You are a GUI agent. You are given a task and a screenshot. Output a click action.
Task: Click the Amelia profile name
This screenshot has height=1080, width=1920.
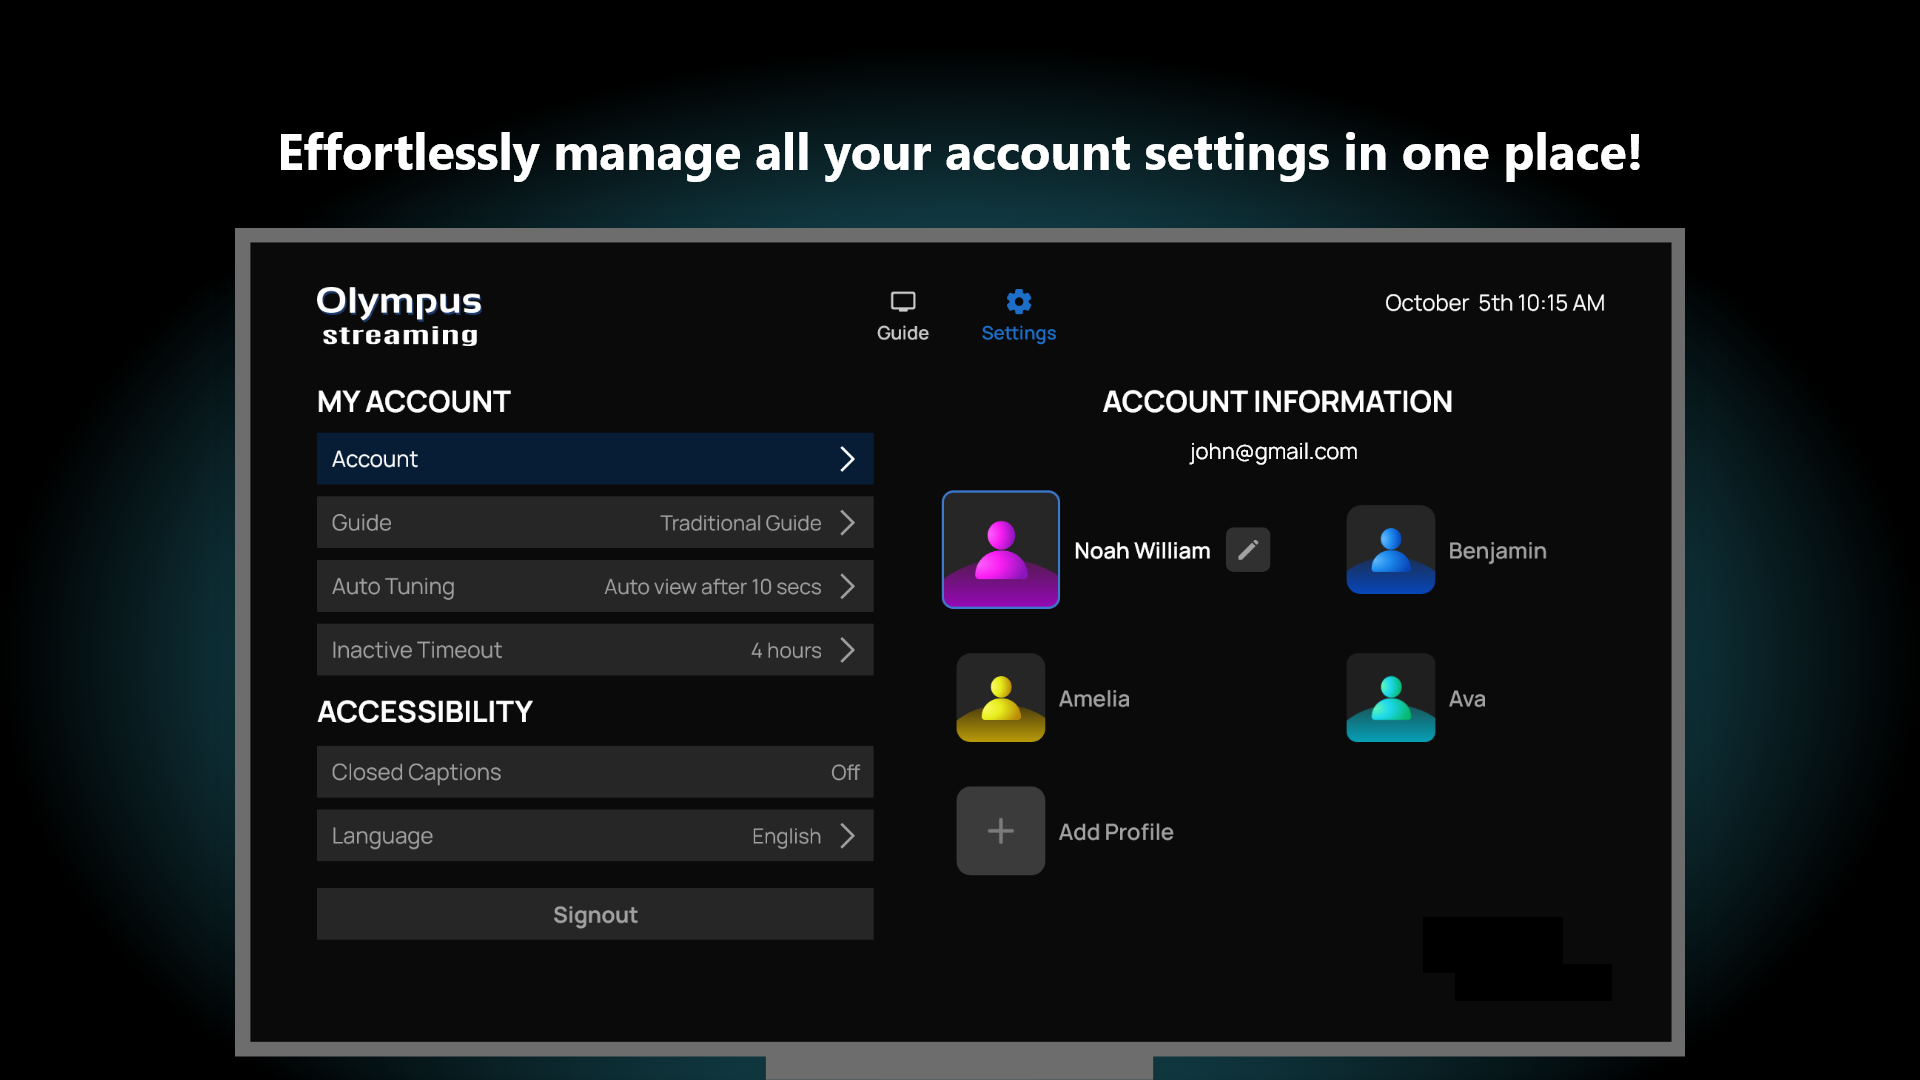(x=1094, y=699)
